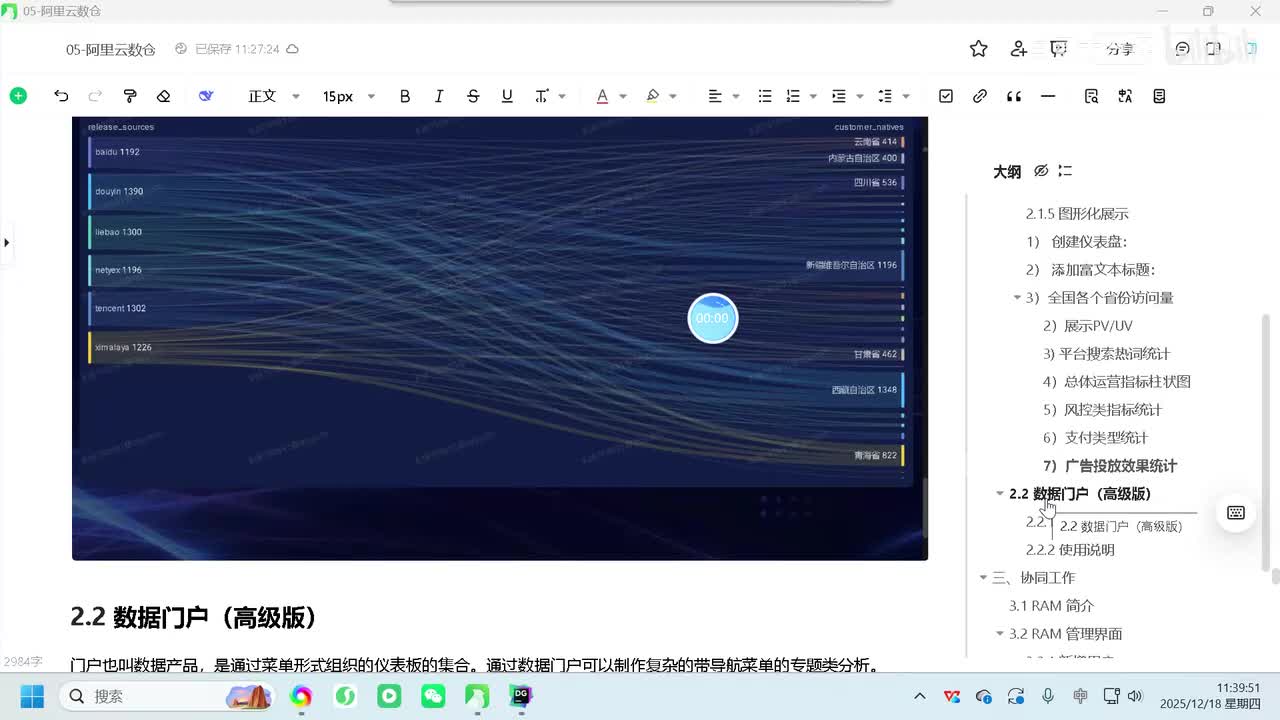
Task: Open DataGrip from the taskbar
Action: (x=520, y=696)
